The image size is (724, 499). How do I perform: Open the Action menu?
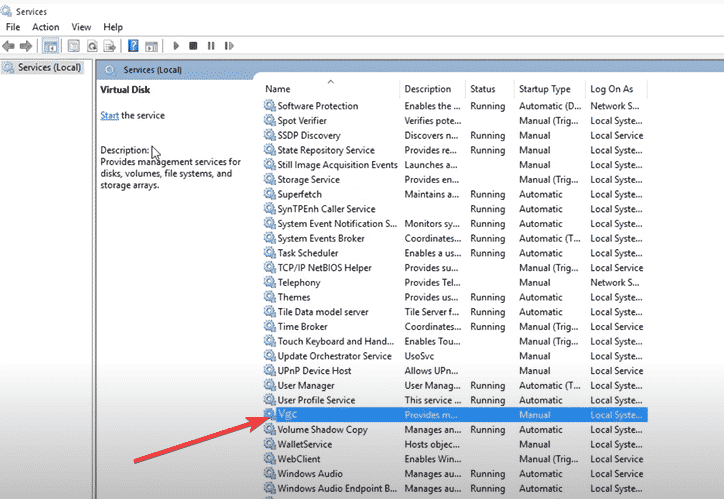coord(45,27)
